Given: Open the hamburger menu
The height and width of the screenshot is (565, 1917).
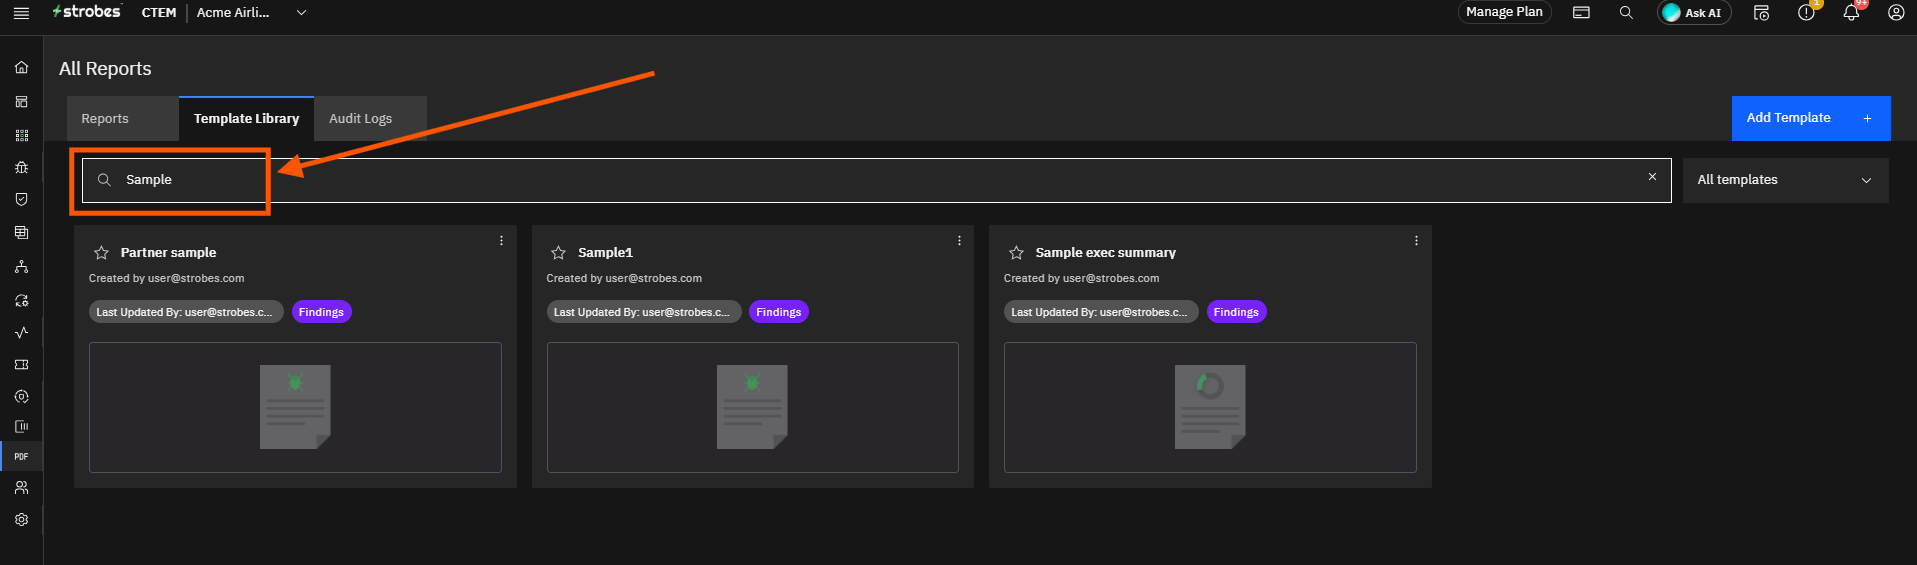Looking at the screenshot, I should pos(21,13).
